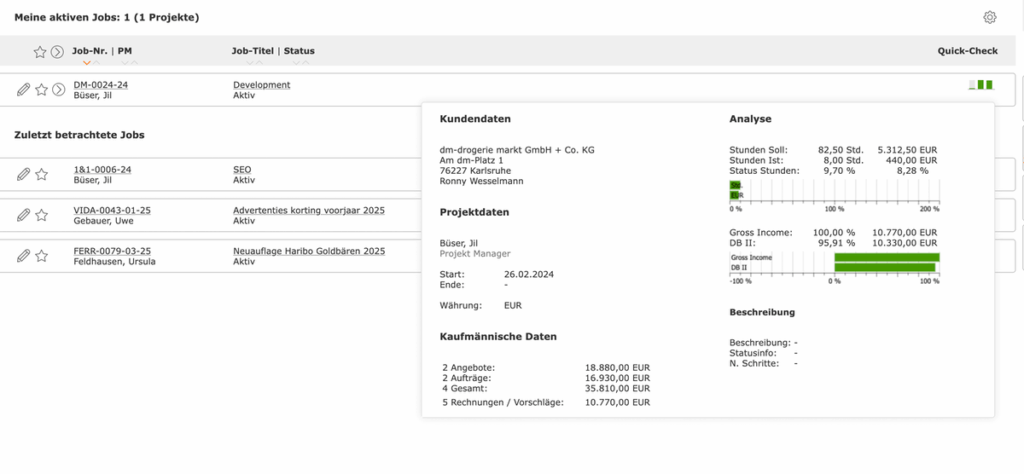Open Quick-Check bars icon for DM-0024-24
The width and height of the screenshot is (1024, 474).
click(981, 85)
